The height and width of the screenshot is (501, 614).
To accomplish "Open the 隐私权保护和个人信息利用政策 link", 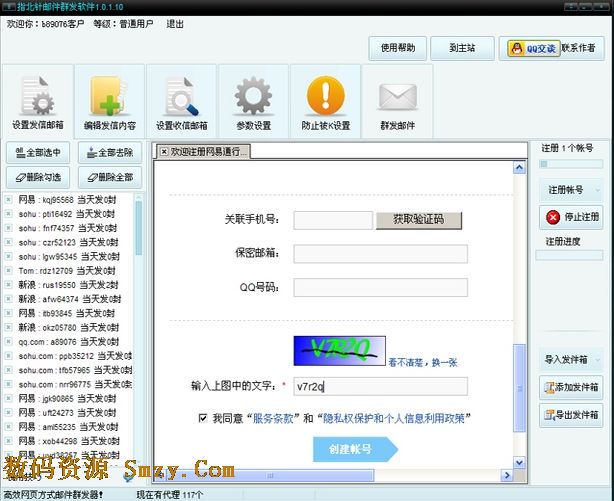I will click(x=394, y=418).
